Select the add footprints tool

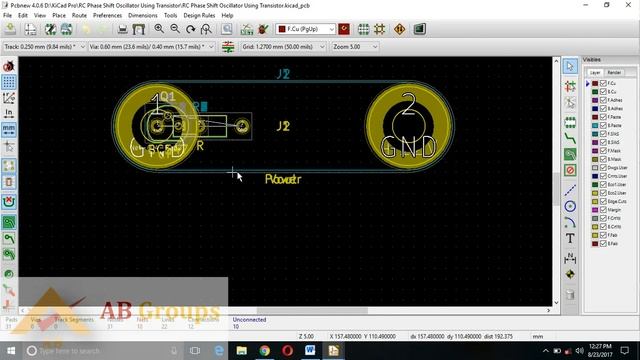click(570, 122)
